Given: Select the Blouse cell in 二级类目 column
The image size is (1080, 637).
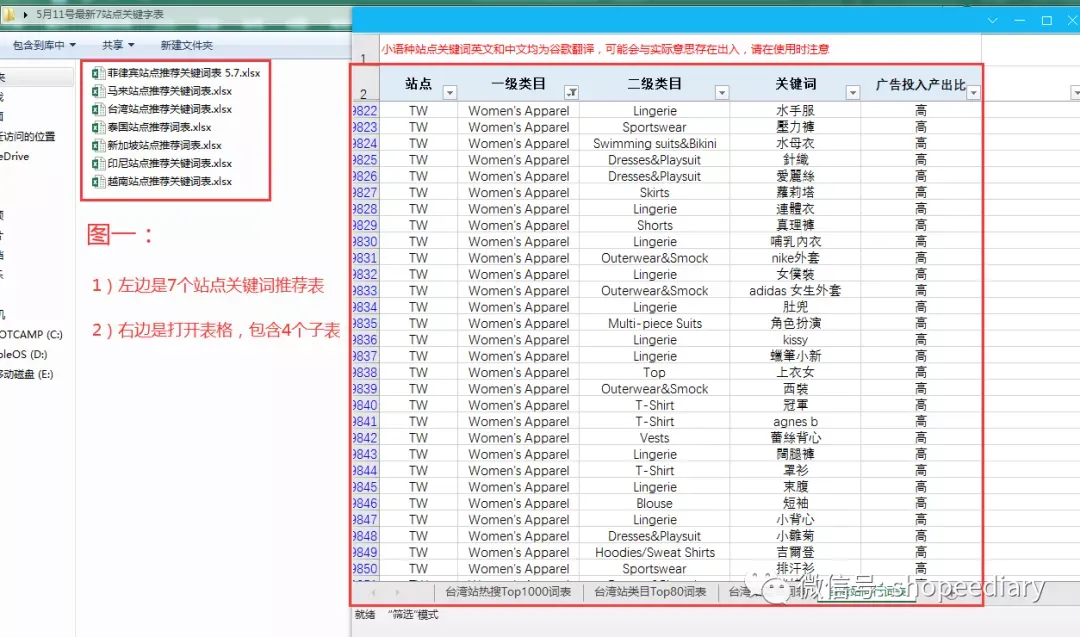Looking at the screenshot, I should click(654, 503).
